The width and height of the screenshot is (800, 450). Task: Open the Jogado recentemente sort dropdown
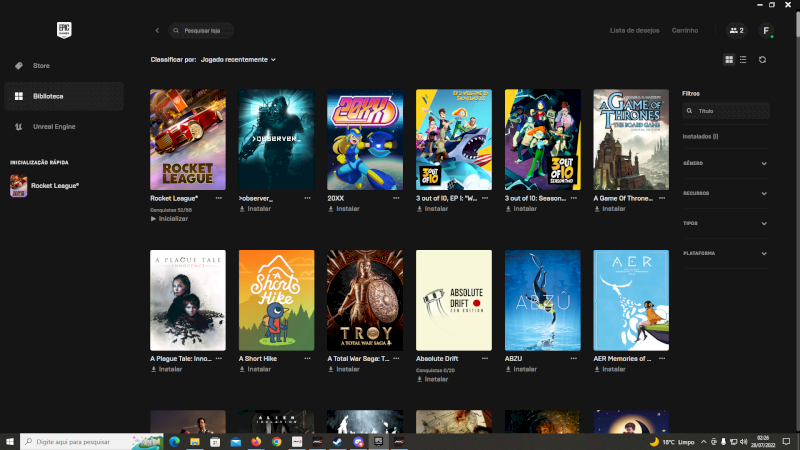point(238,60)
